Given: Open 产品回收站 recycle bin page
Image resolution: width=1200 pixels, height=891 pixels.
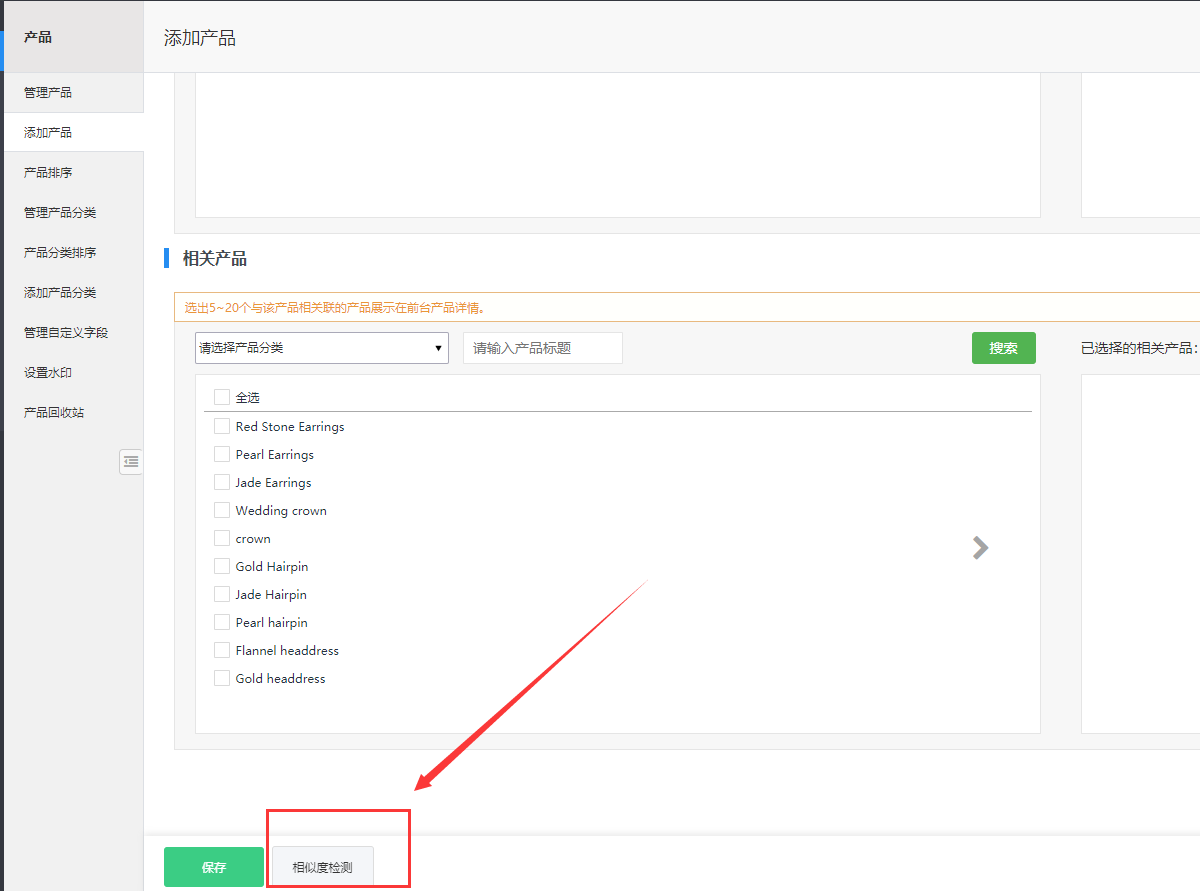Looking at the screenshot, I should pos(54,412).
